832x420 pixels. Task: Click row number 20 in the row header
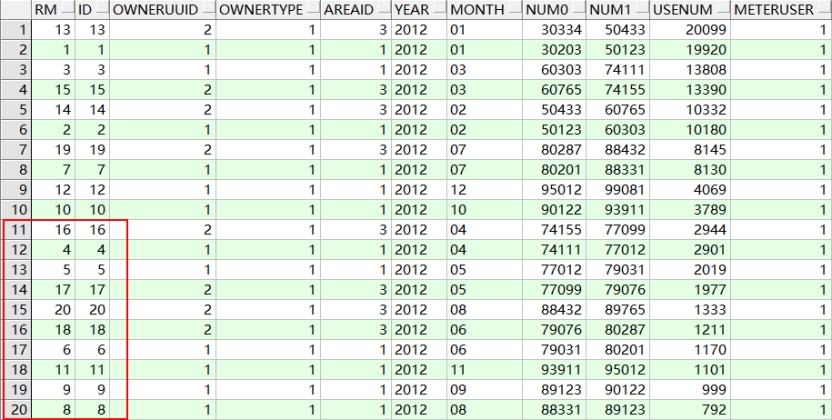[x=15, y=409]
